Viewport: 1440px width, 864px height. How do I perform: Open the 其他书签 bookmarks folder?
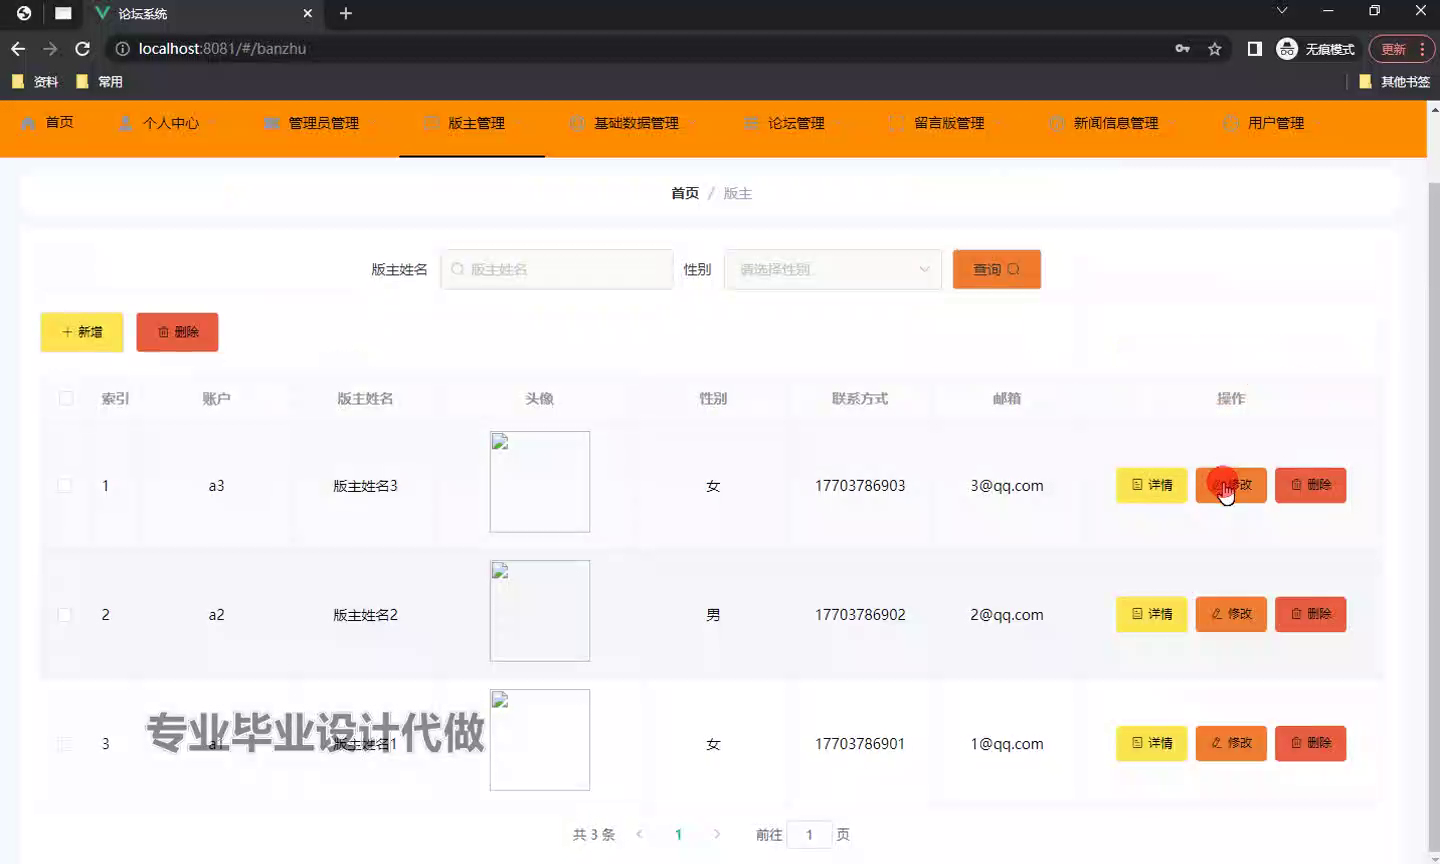click(x=1394, y=81)
